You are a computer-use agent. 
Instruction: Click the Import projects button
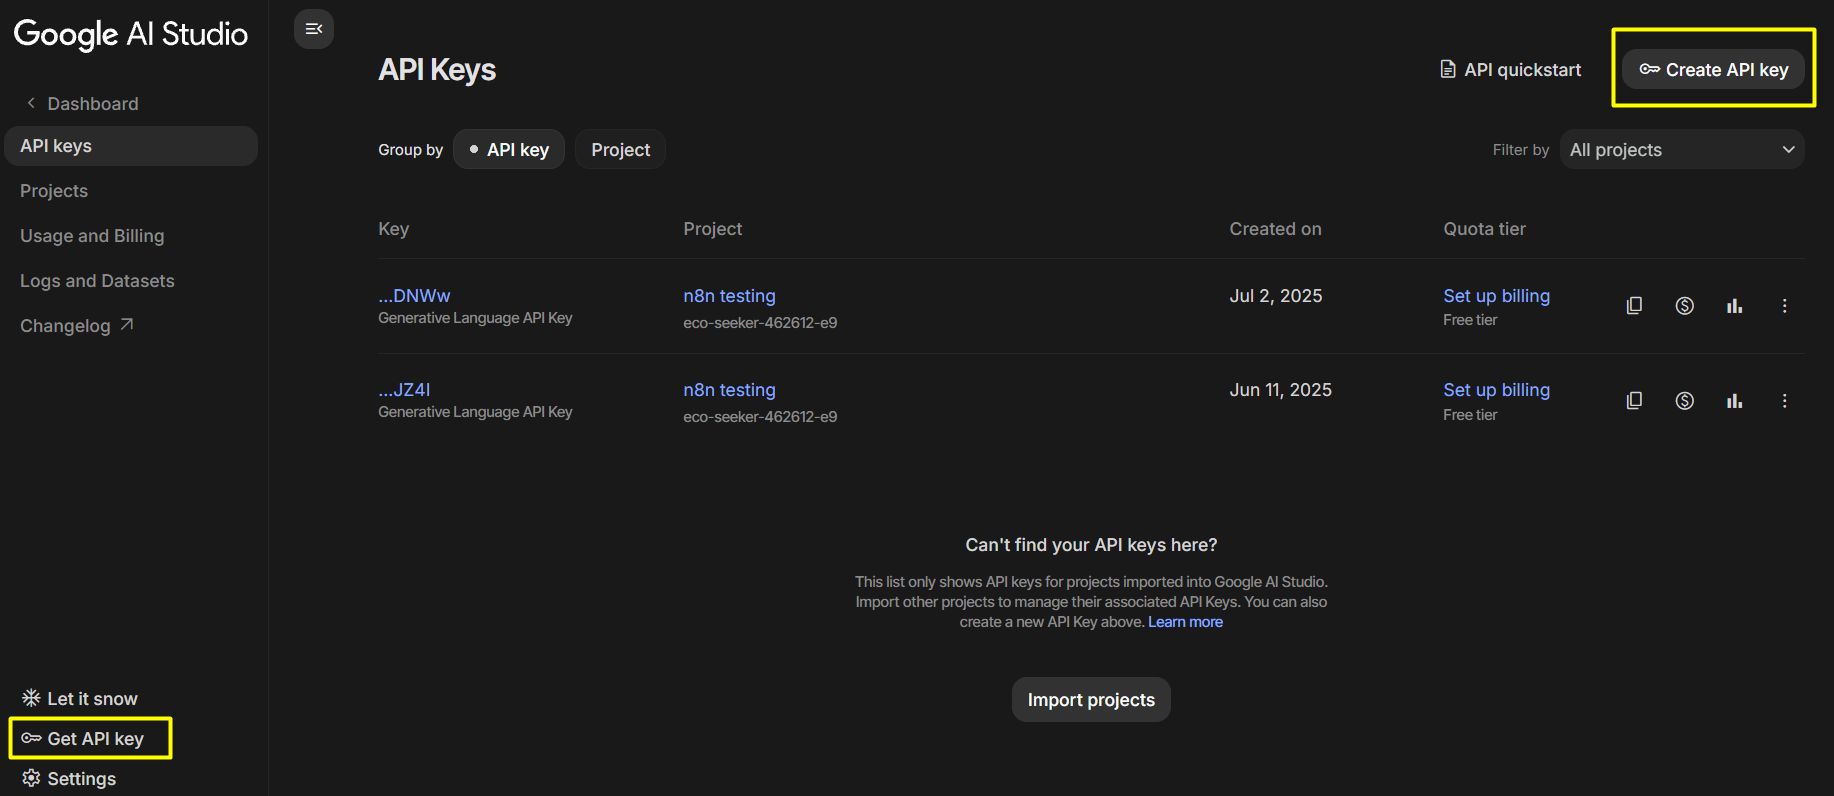pos(1091,700)
